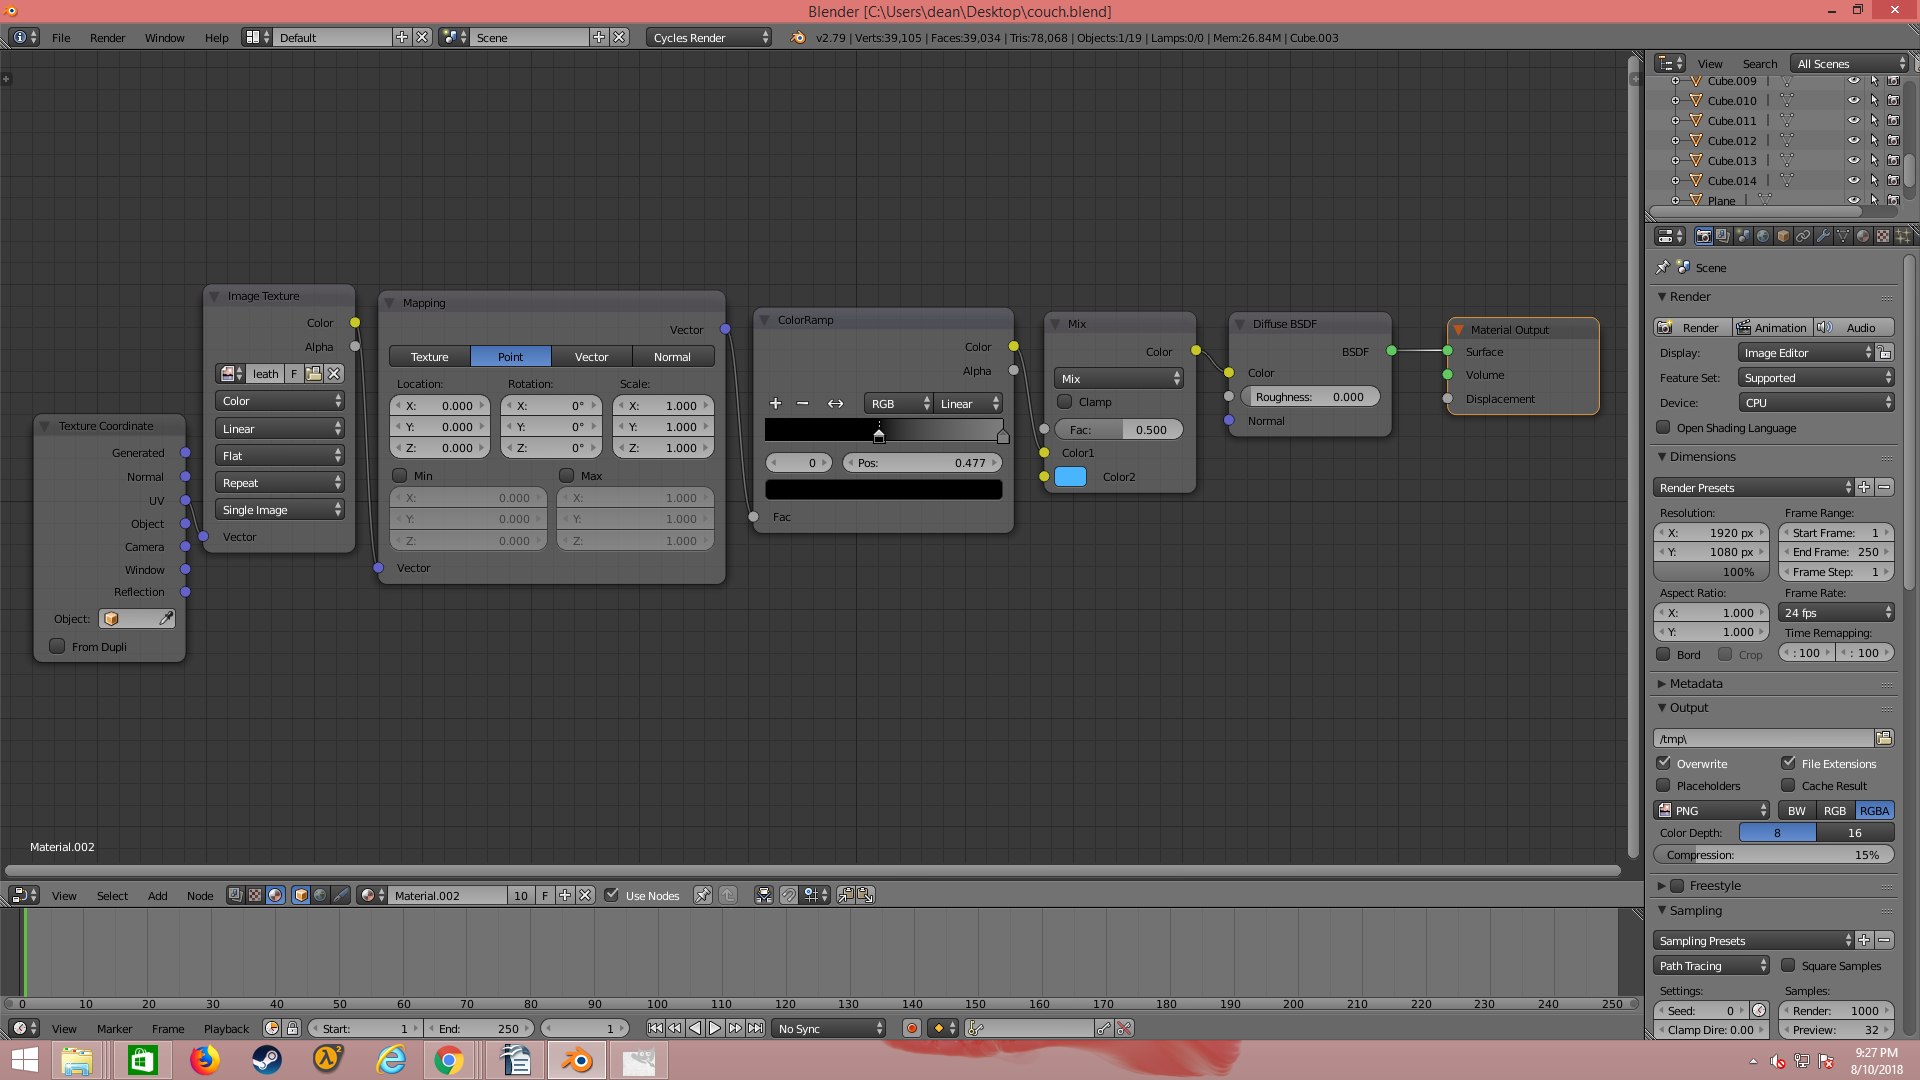
Task: Click the Animation render button
Action: tap(1772, 327)
